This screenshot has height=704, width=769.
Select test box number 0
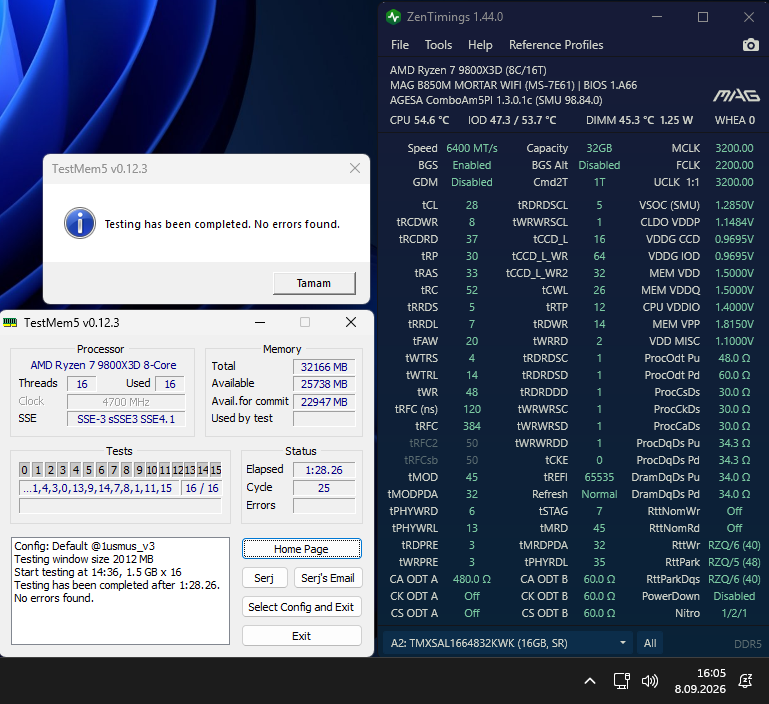click(25, 470)
